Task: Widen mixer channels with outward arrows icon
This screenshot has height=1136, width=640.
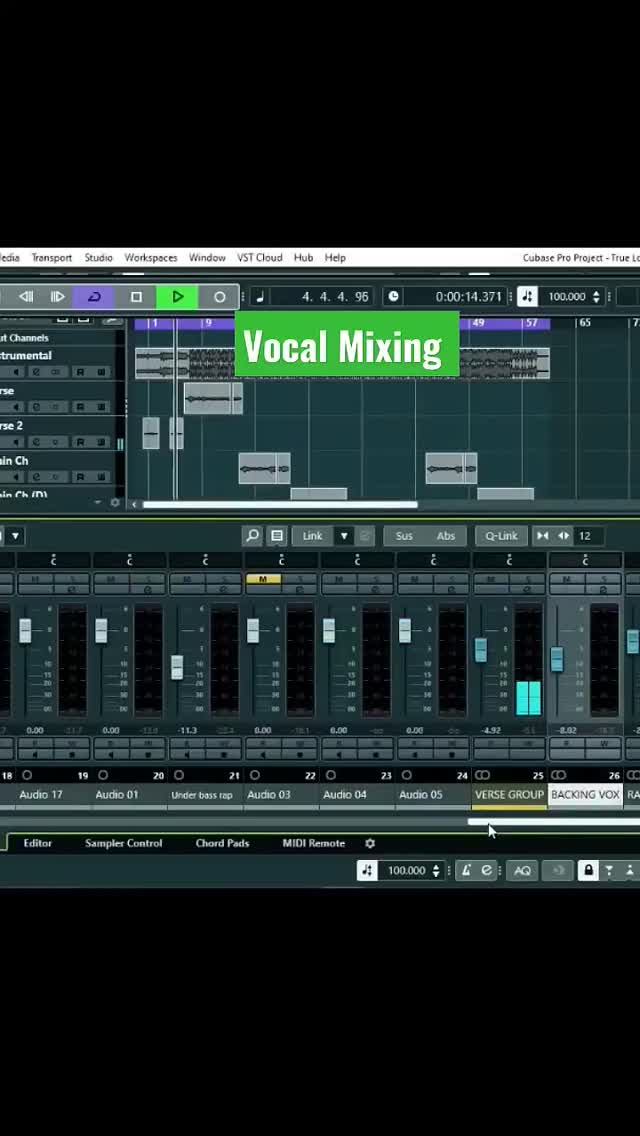Action: [563, 535]
